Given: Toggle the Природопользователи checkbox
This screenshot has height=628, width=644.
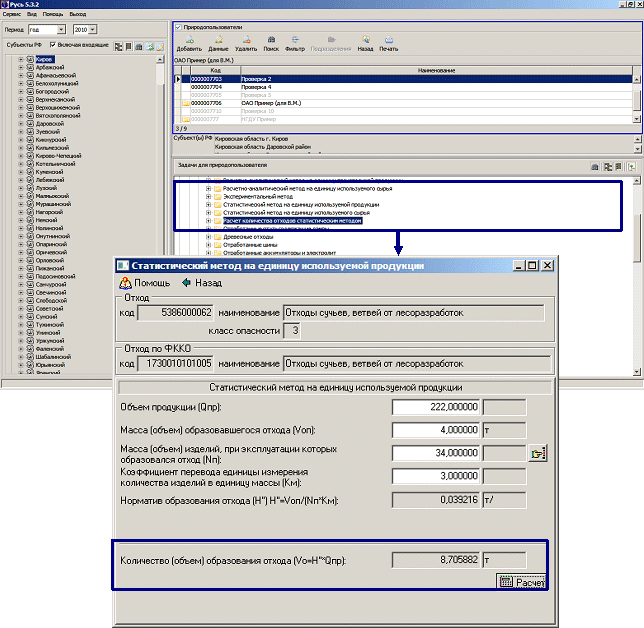Looking at the screenshot, I should pos(178,27).
